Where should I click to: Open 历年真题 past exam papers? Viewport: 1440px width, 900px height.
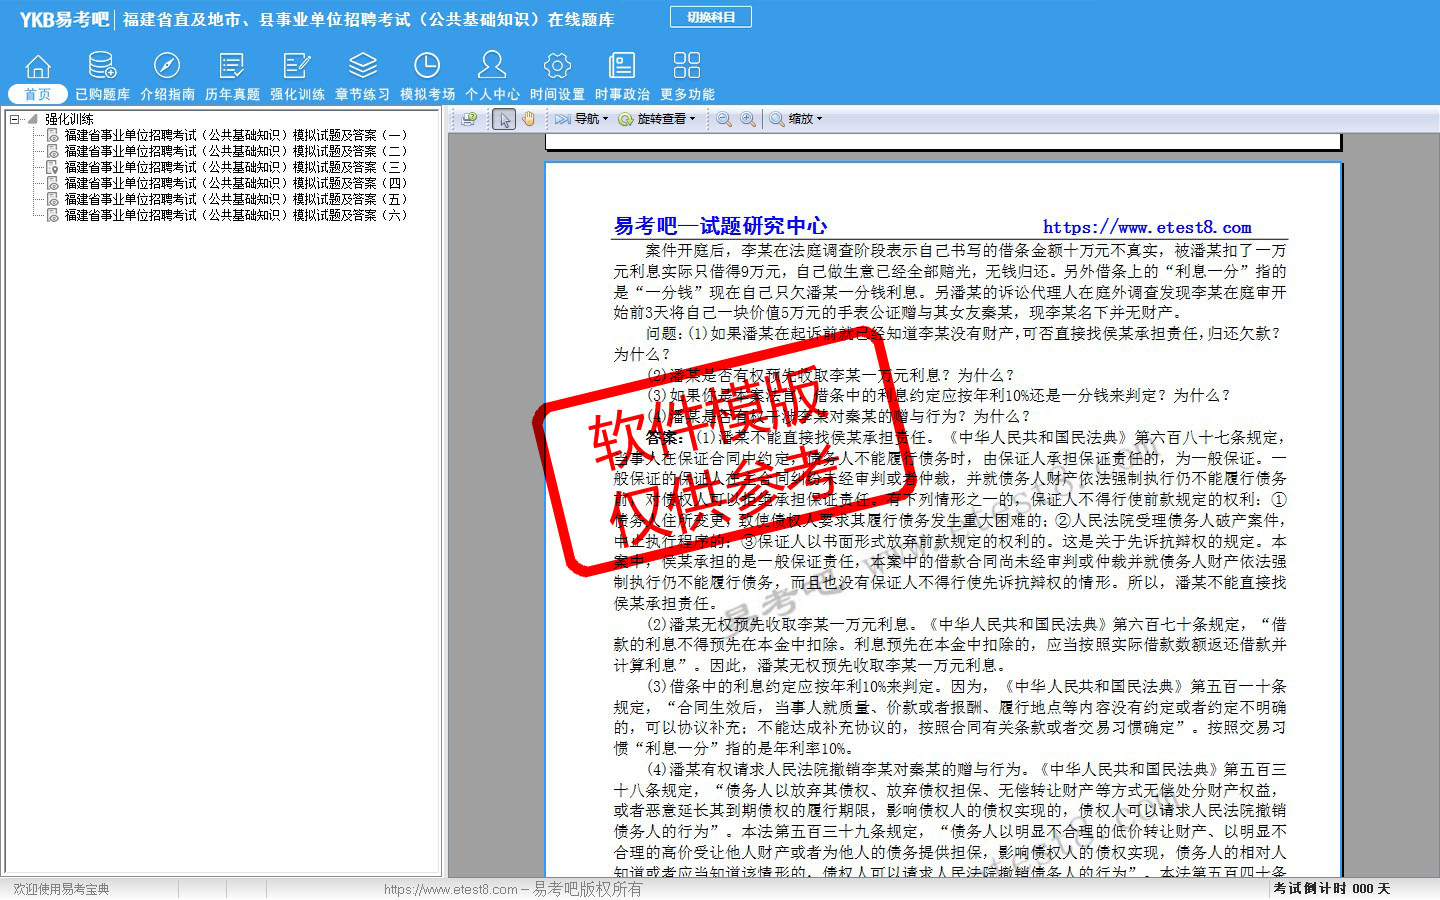click(x=232, y=76)
